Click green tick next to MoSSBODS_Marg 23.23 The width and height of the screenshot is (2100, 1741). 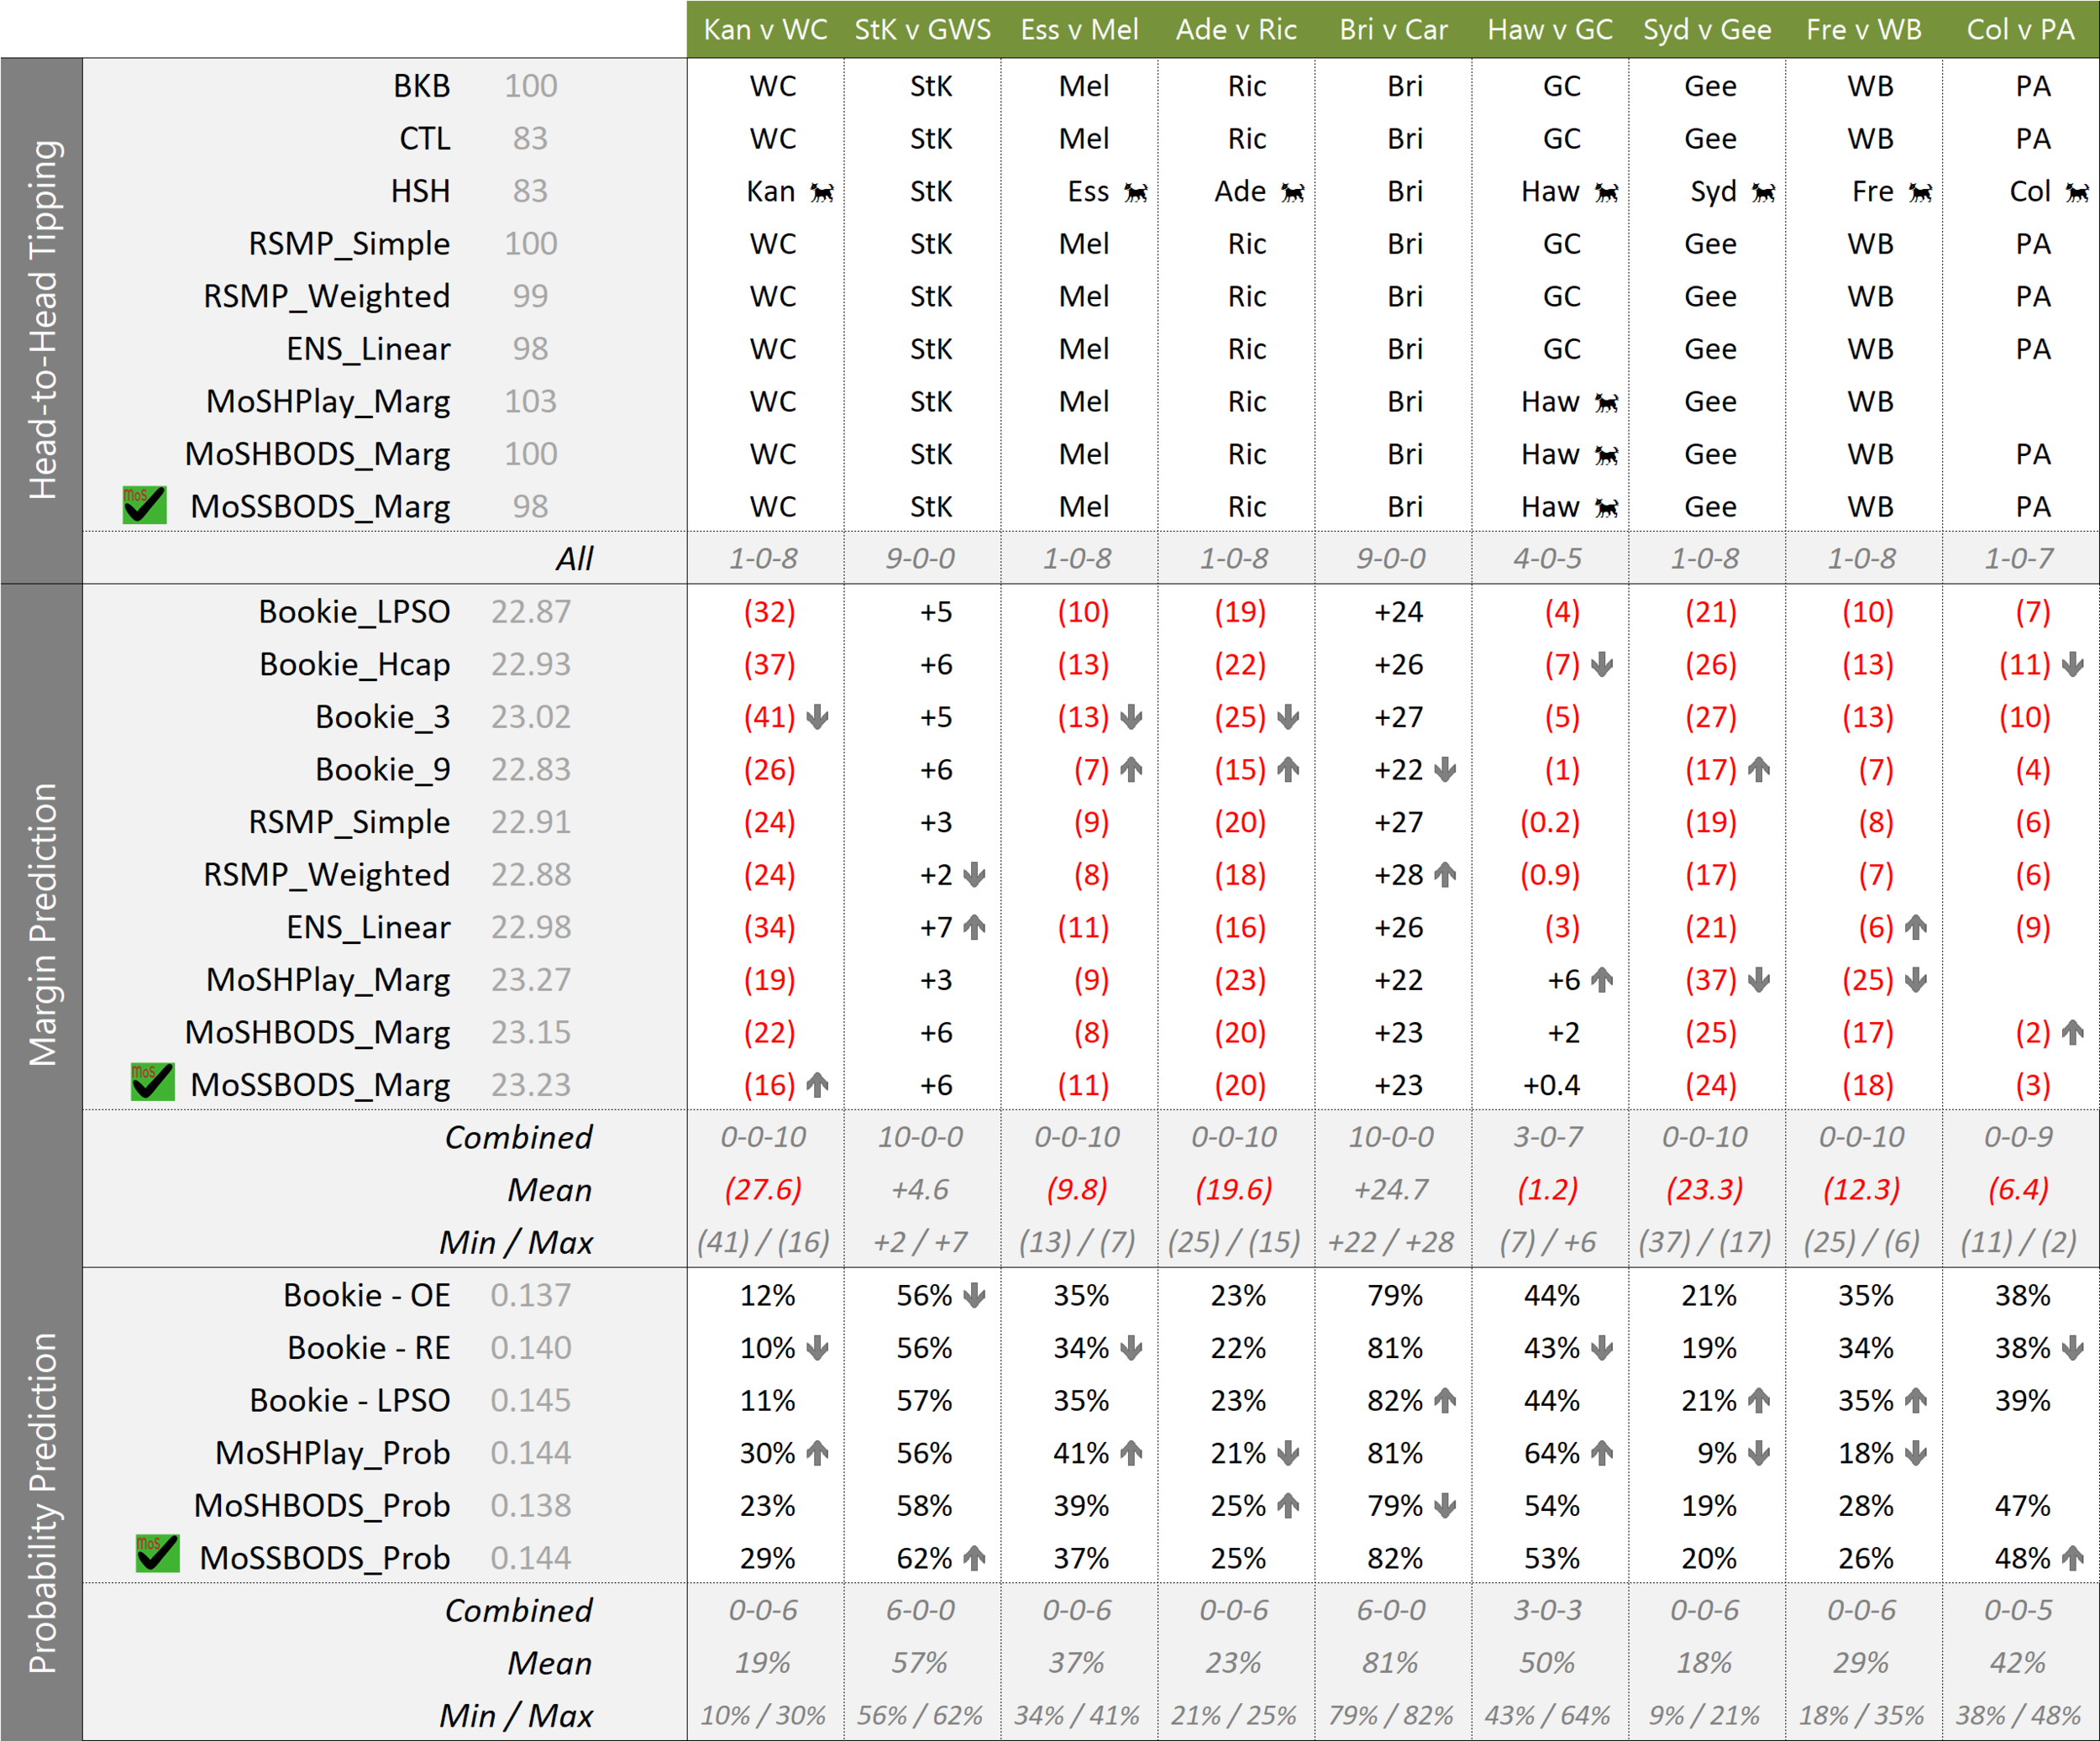tap(153, 1083)
